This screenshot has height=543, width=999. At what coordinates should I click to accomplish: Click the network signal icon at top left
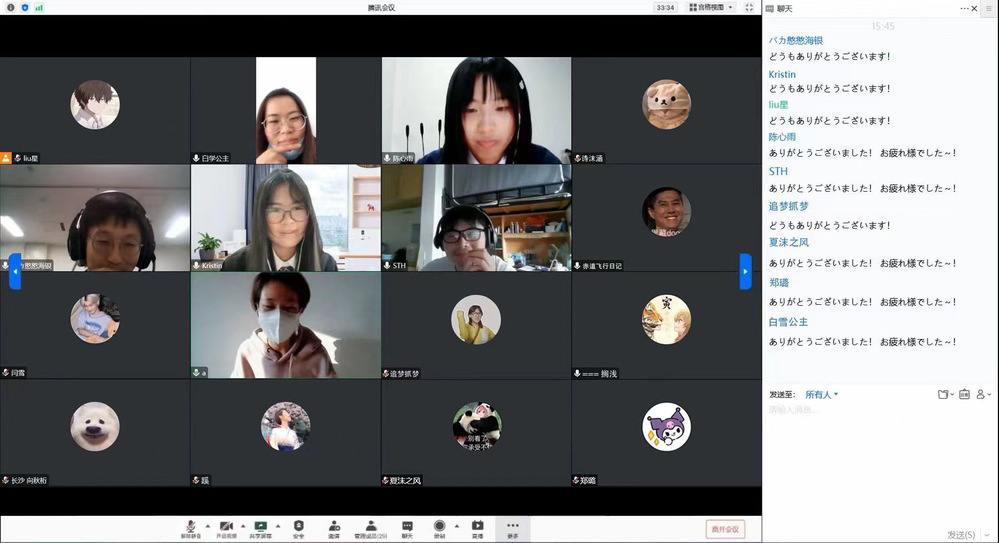point(39,7)
